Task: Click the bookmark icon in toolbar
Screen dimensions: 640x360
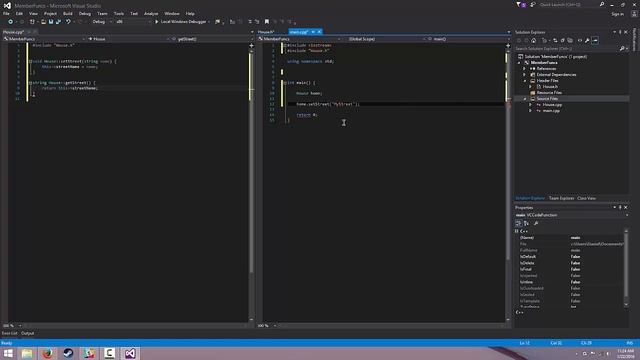Action: tap(267, 22)
